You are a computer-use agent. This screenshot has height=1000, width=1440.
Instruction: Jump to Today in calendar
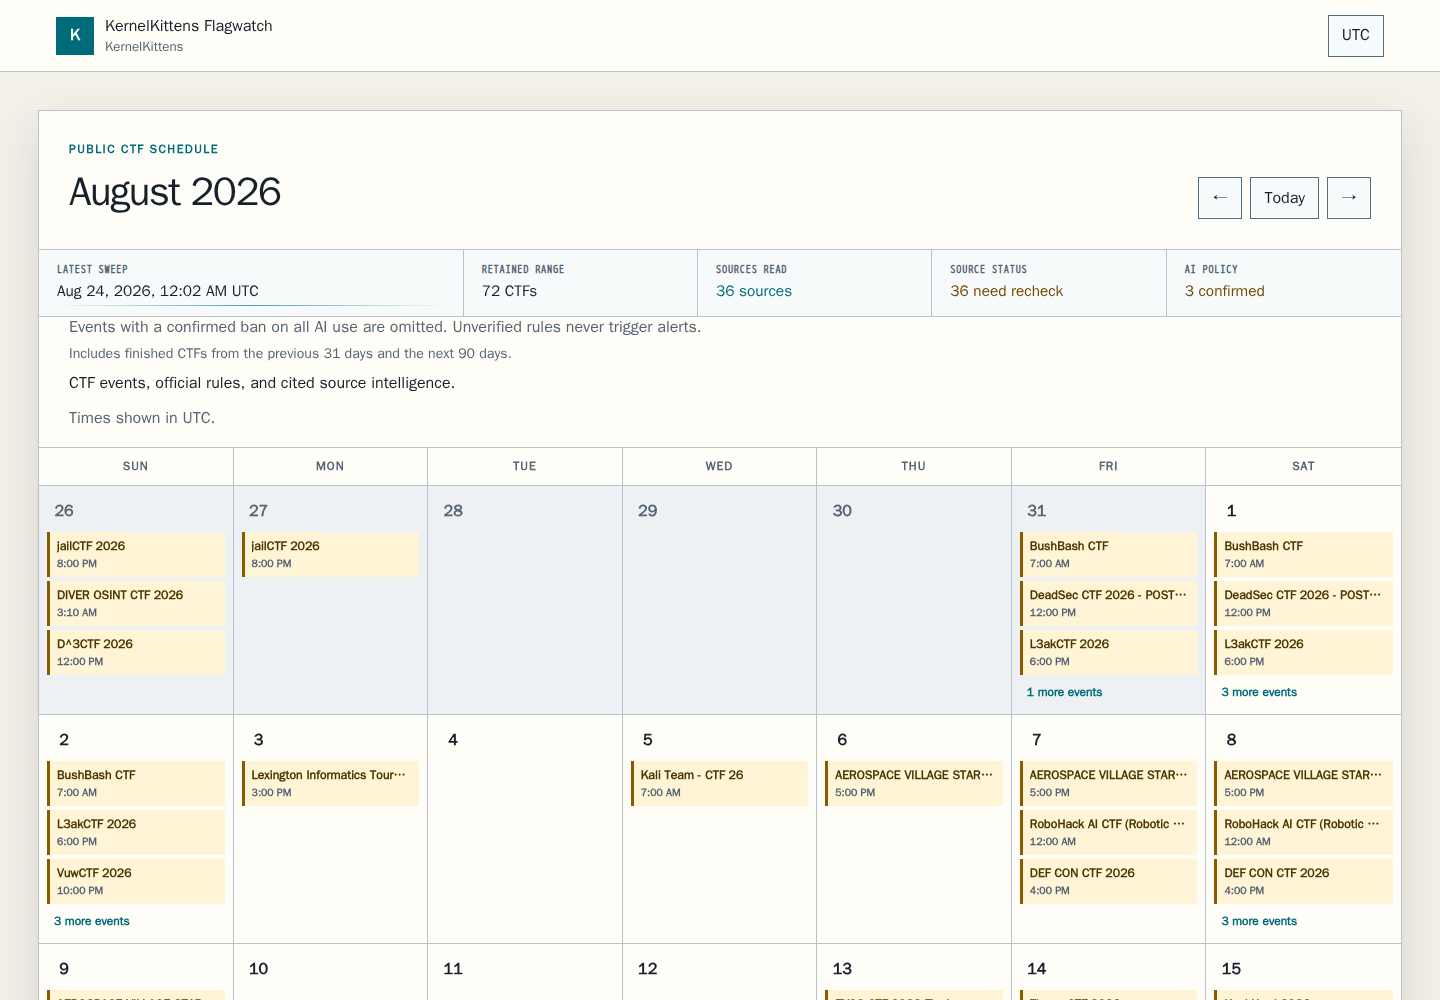[x=1284, y=198]
